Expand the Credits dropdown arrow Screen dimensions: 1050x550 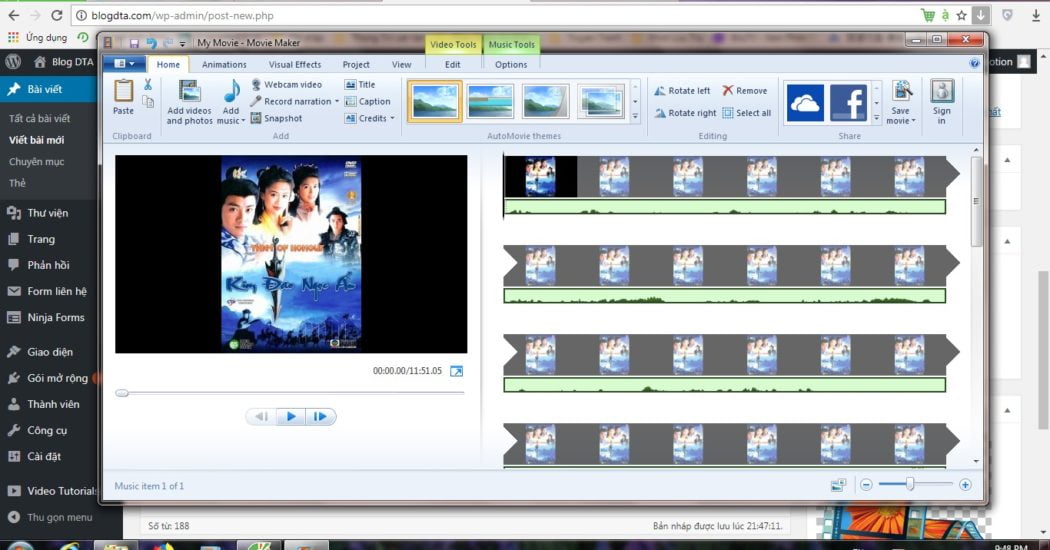(x=392, y=118)
